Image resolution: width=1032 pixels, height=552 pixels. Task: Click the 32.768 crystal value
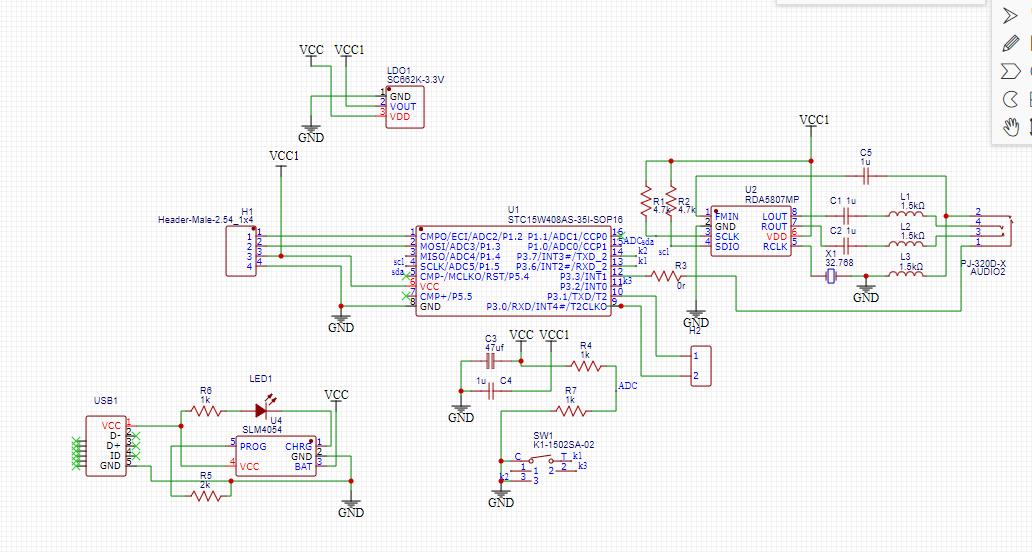click(x=839, y=263)
